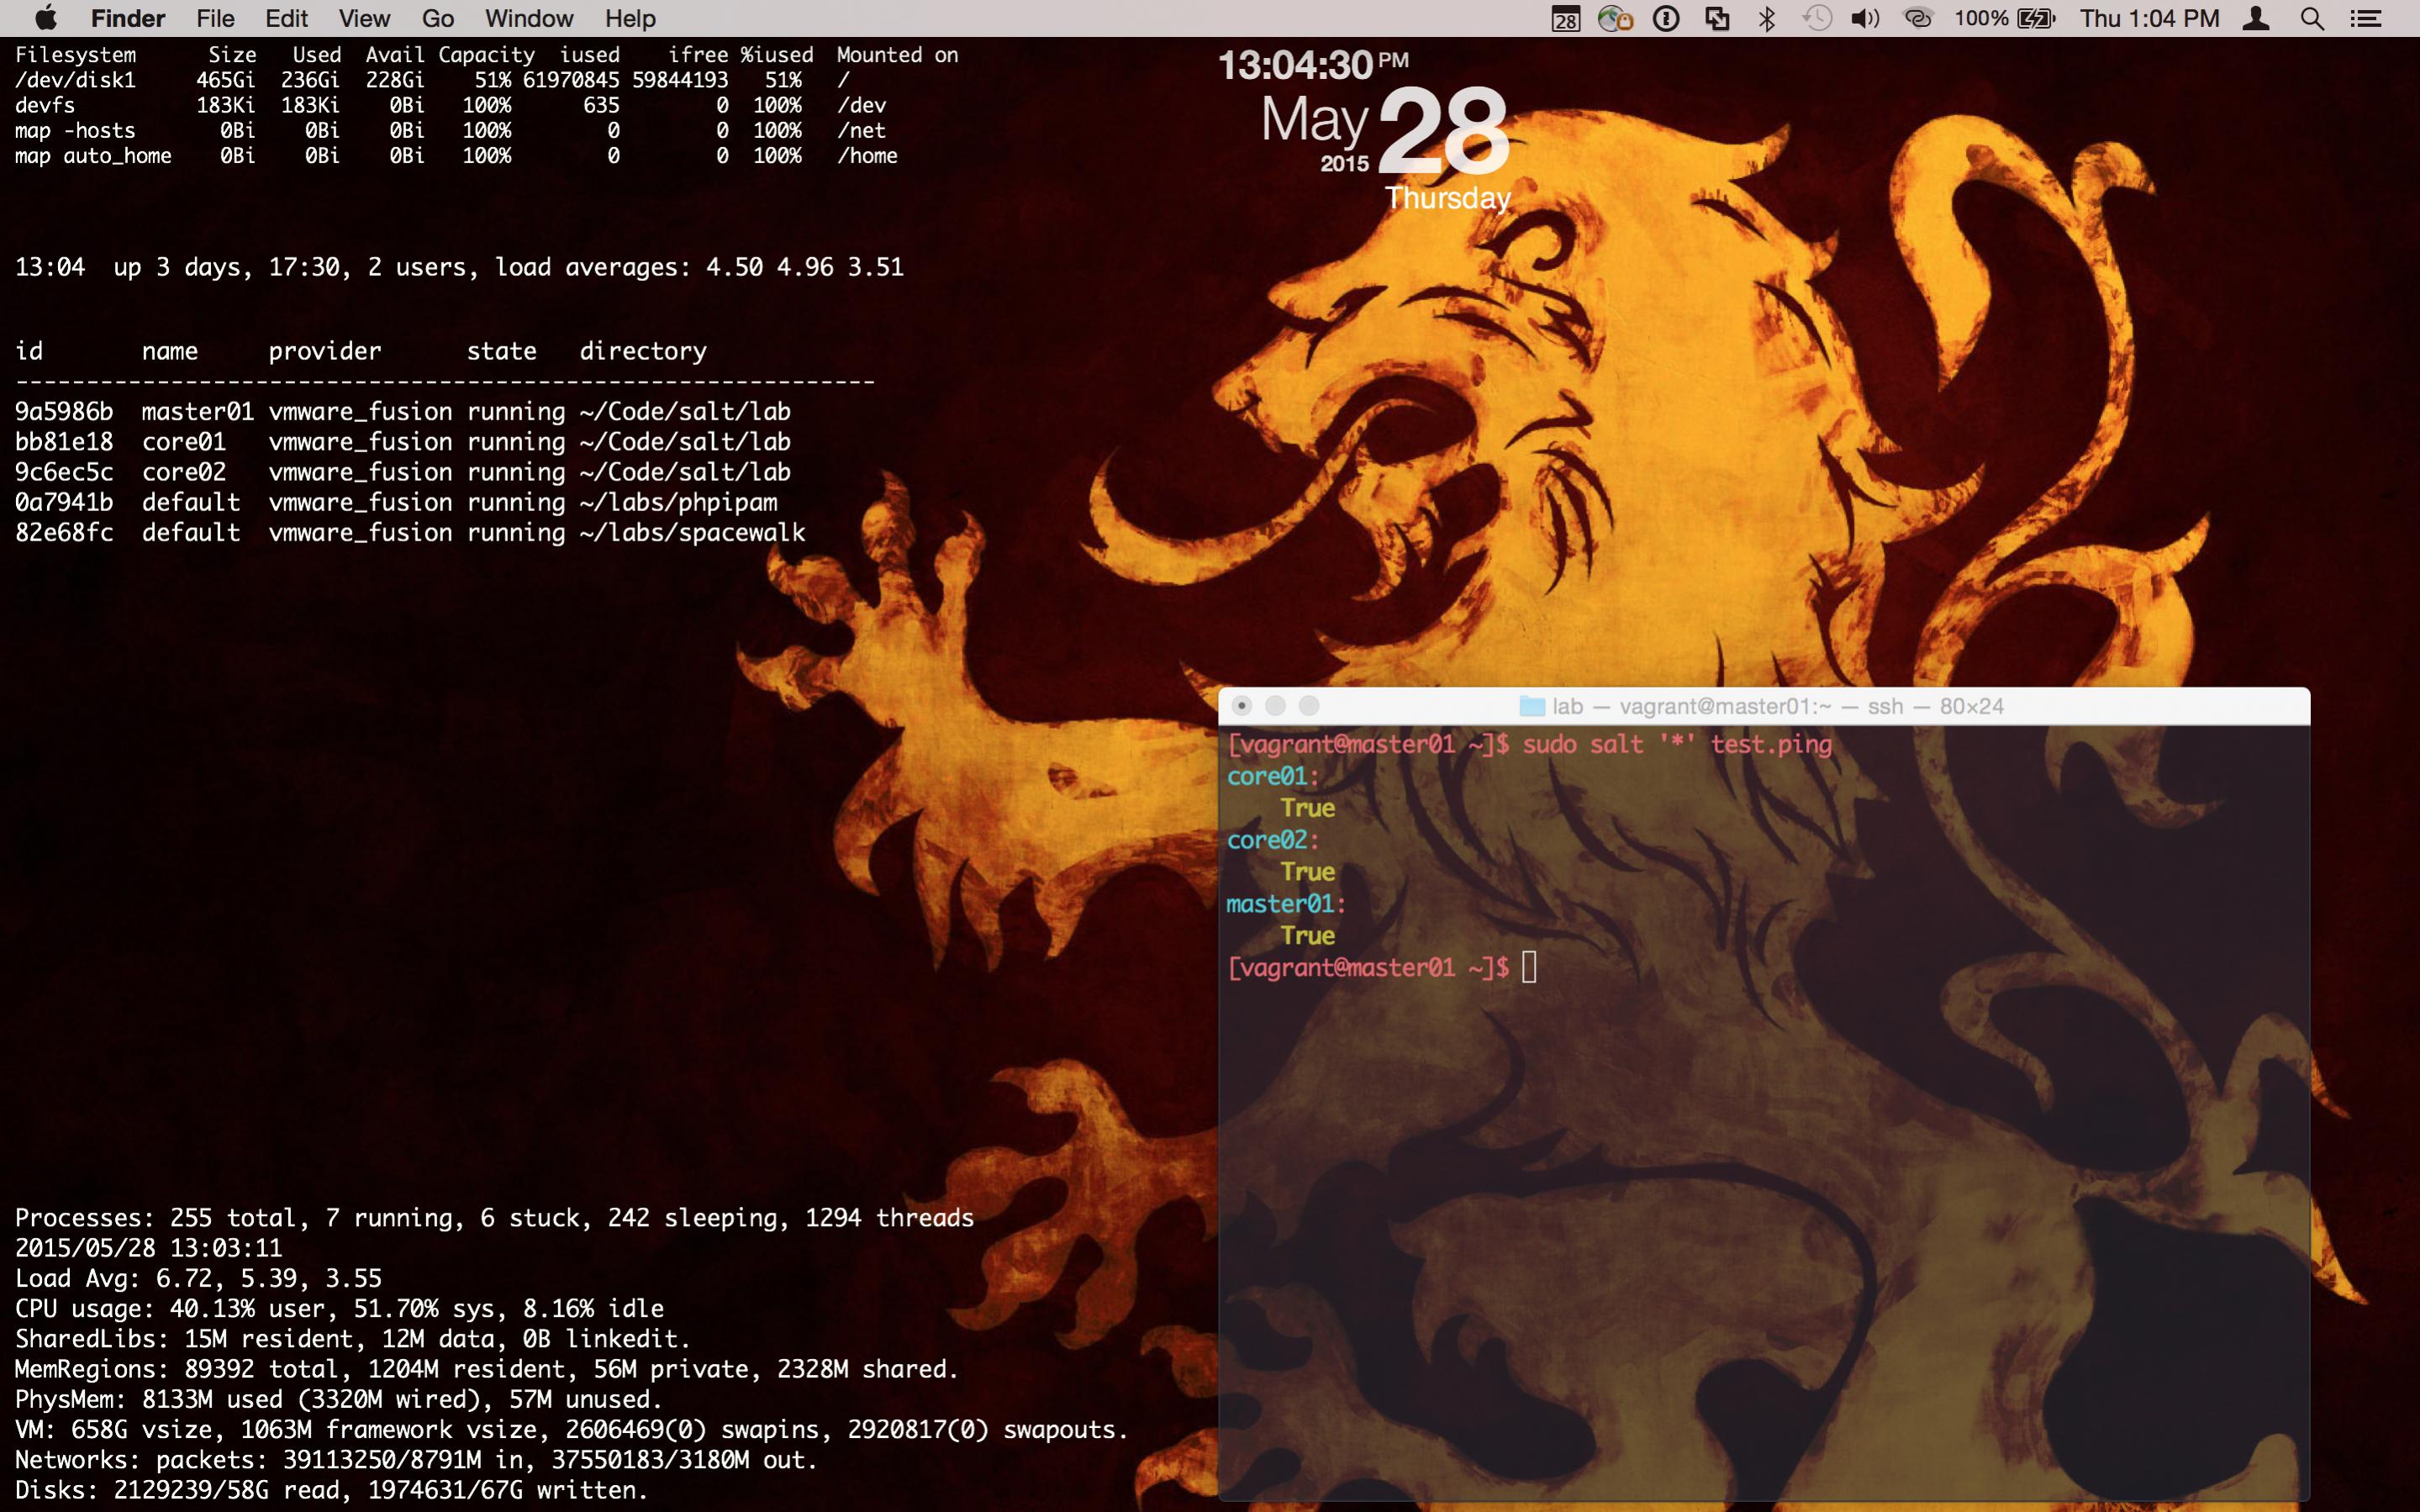Open the Go menu
2420x1512 pixels.
point(438,18)
